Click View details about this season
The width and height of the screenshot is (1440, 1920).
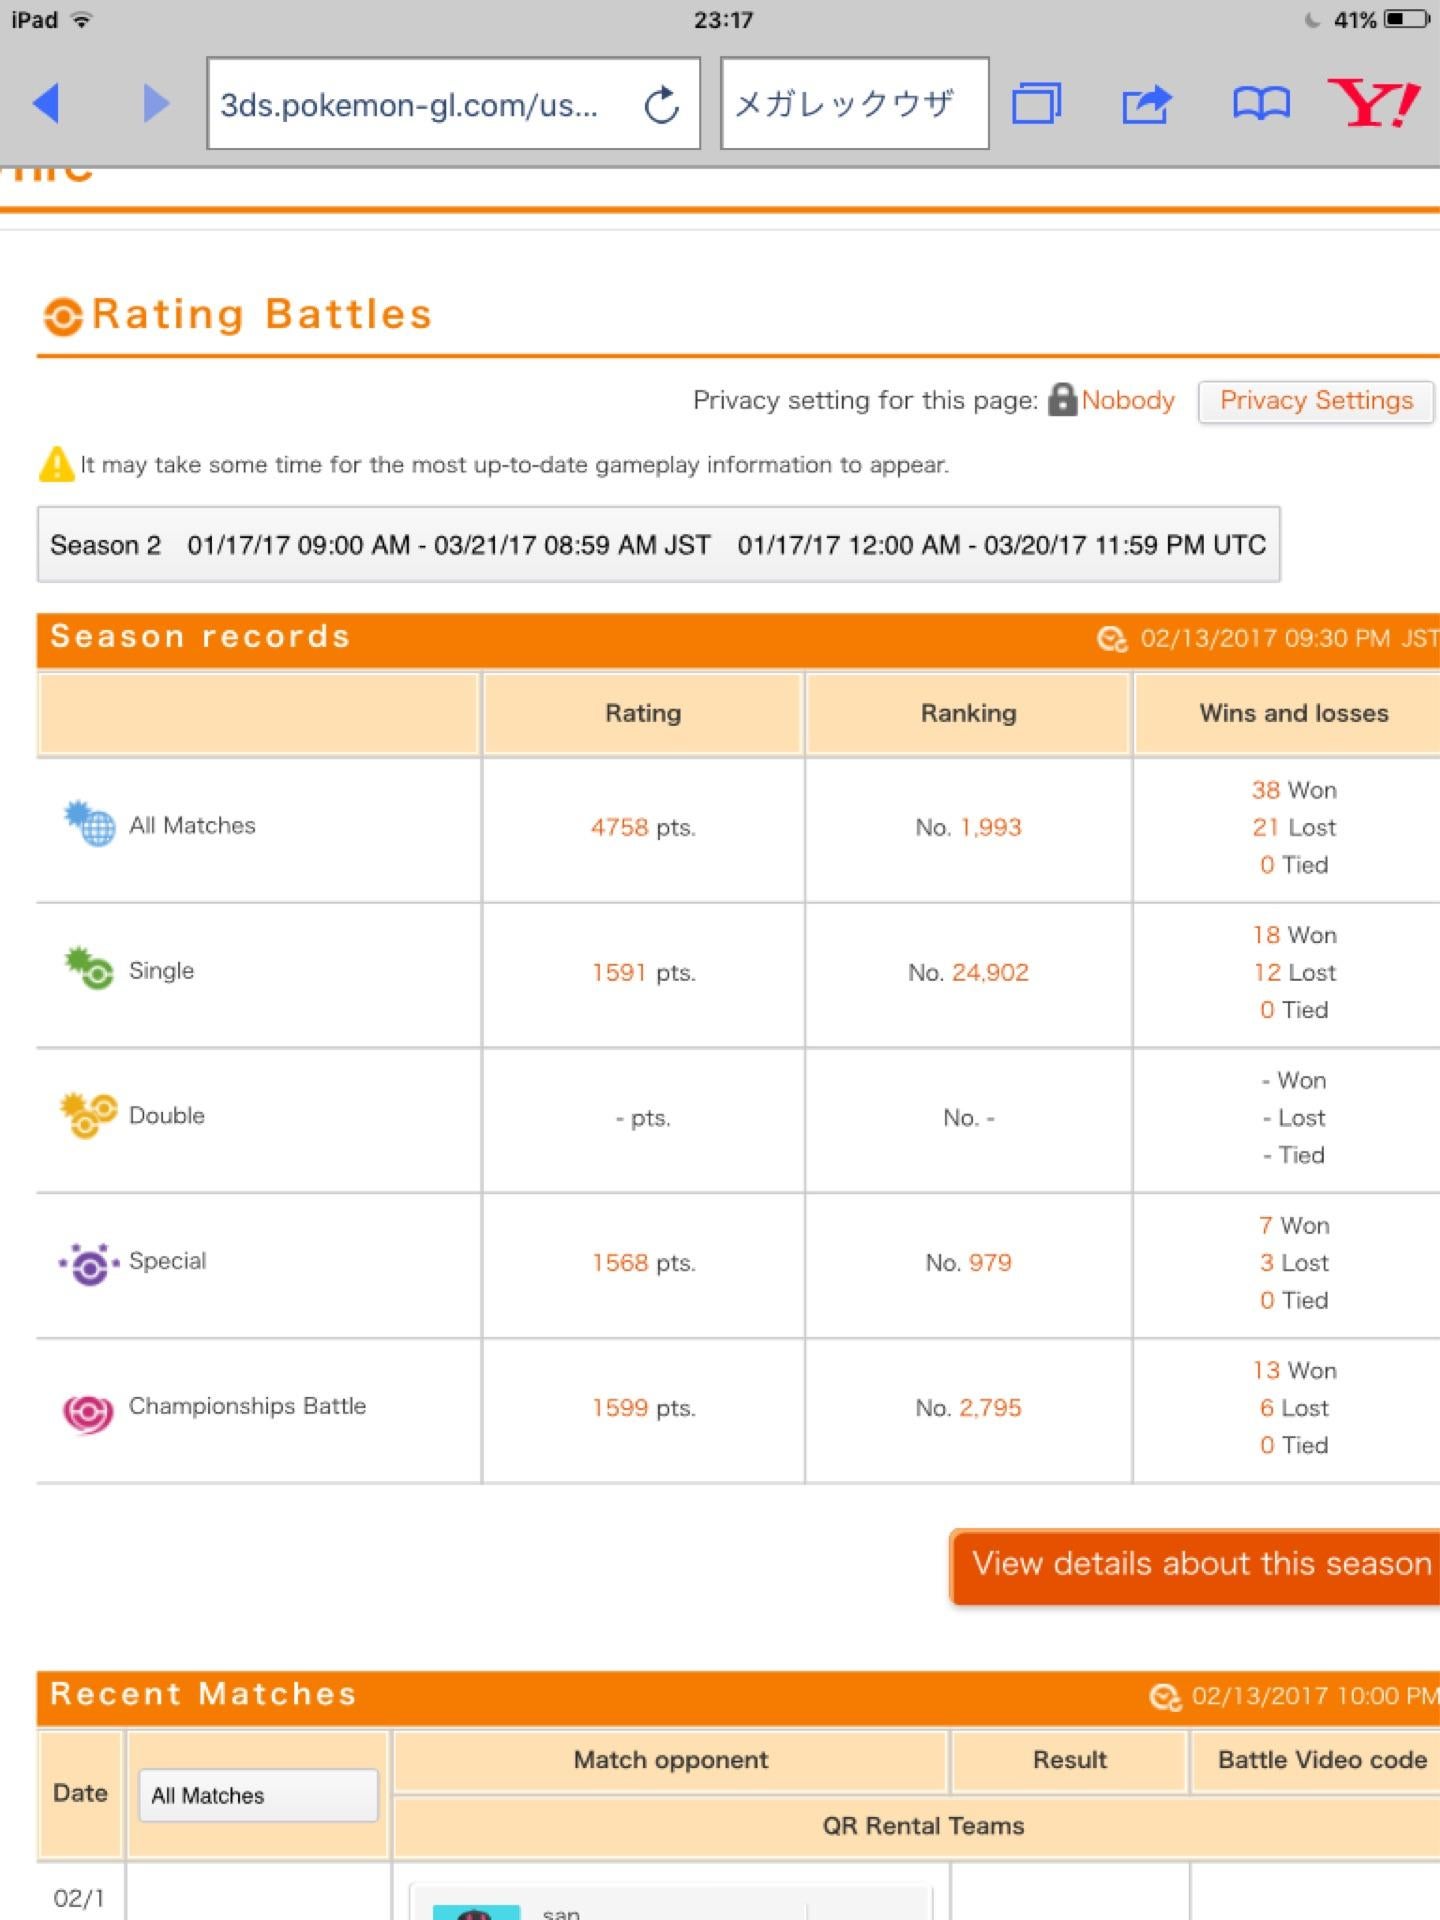point(1200,1564)
